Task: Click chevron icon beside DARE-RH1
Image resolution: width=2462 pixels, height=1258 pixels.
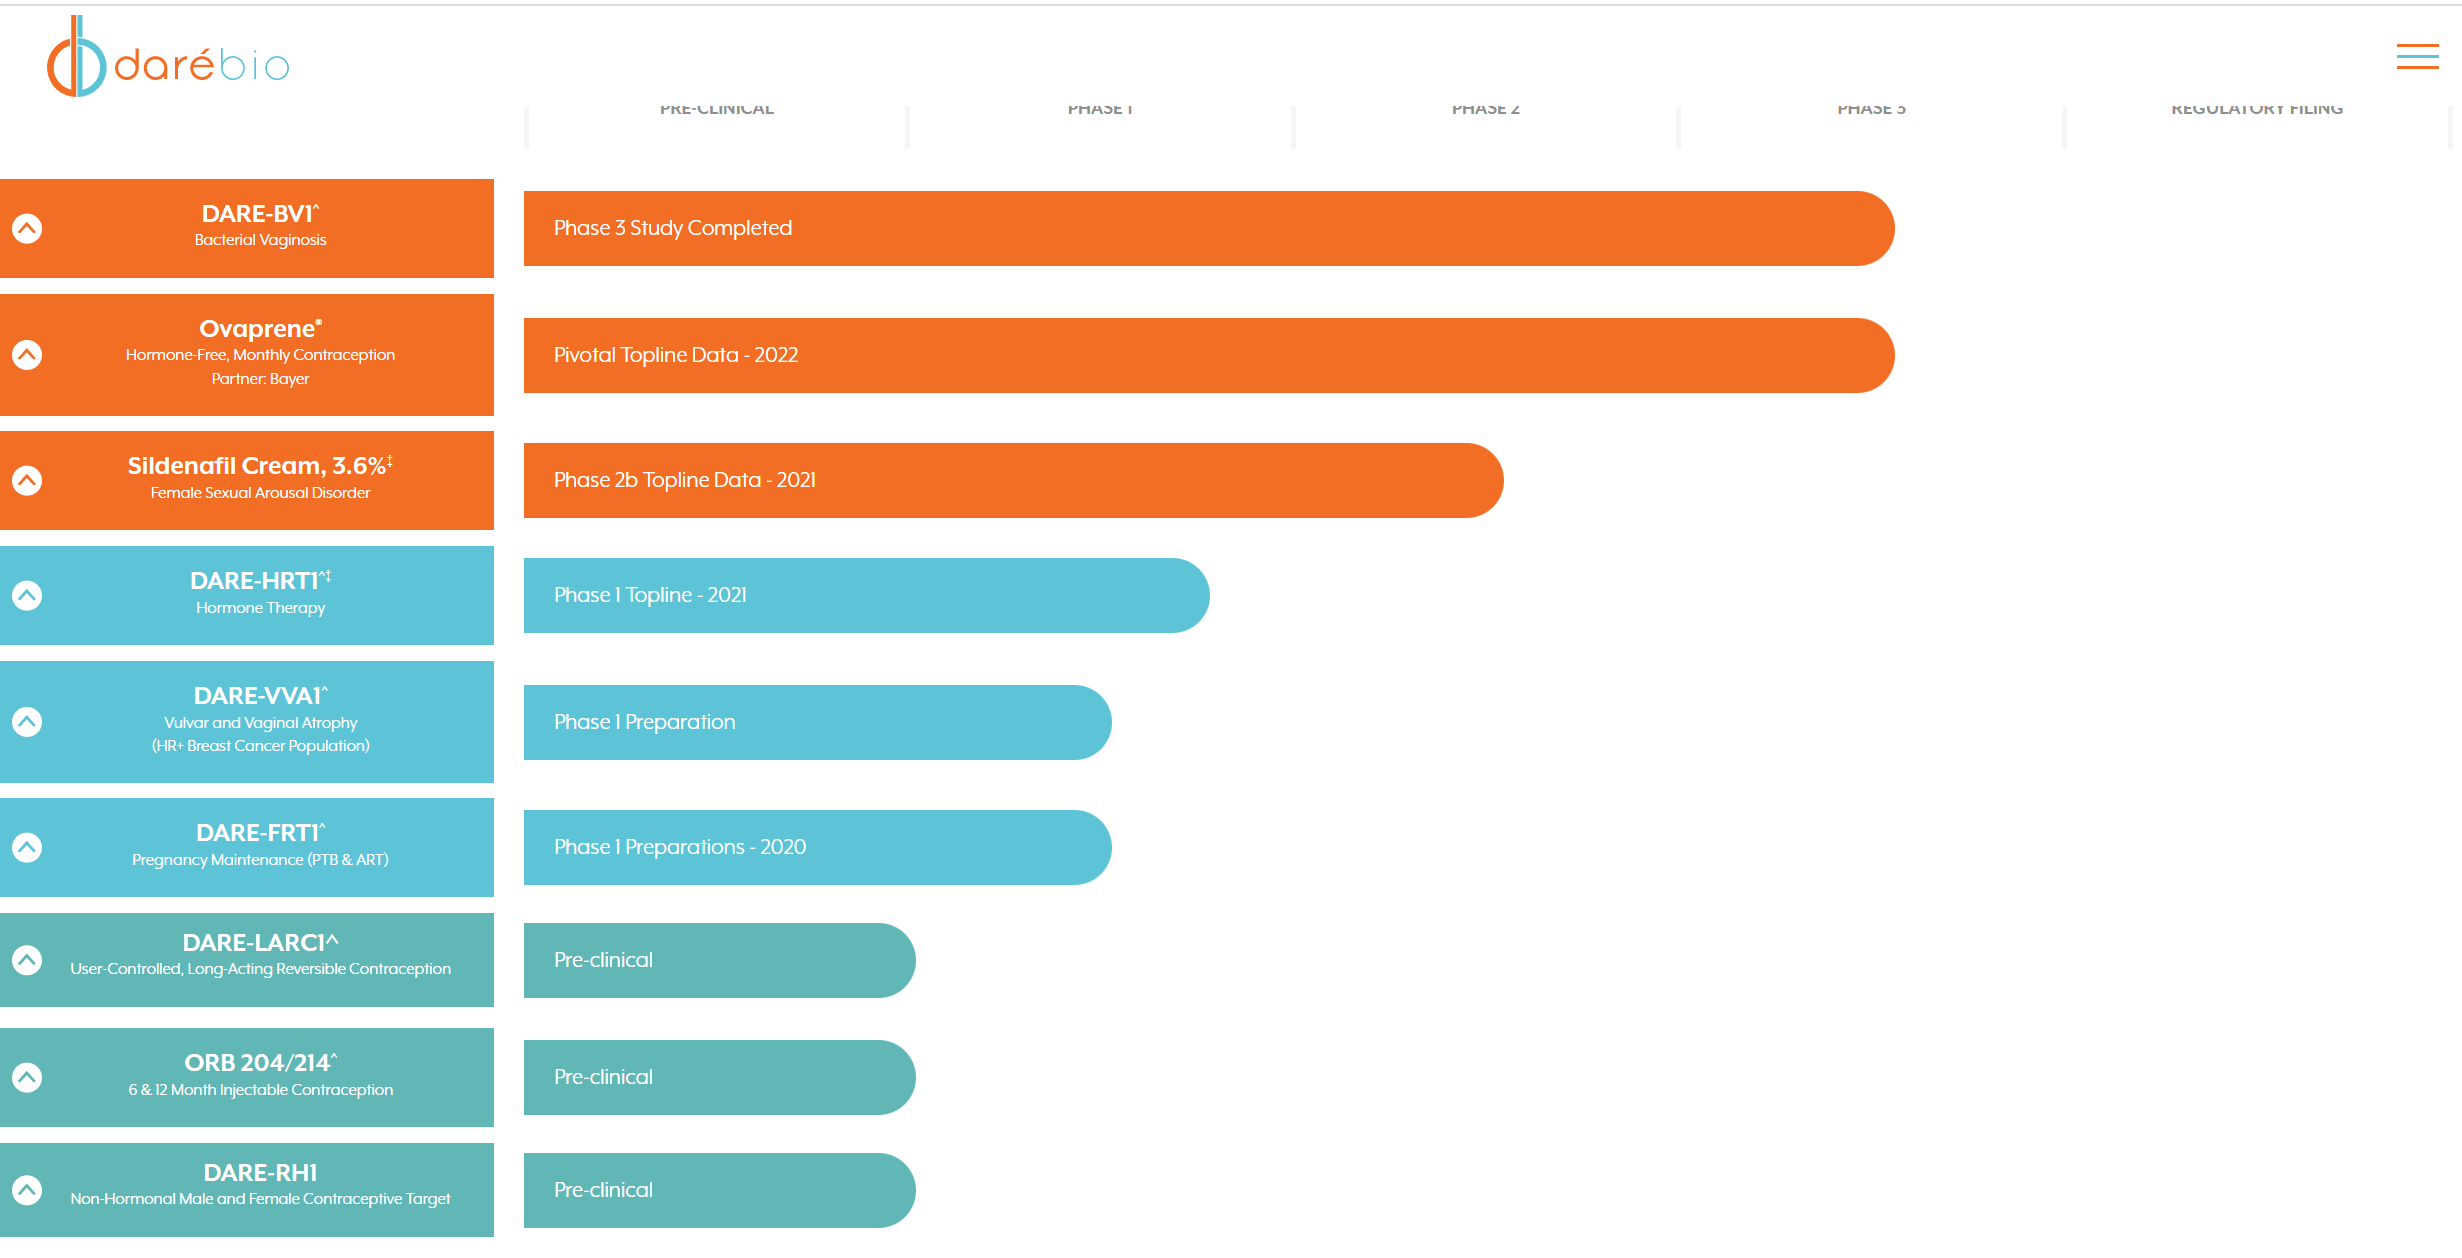Action: point(27,1191)
